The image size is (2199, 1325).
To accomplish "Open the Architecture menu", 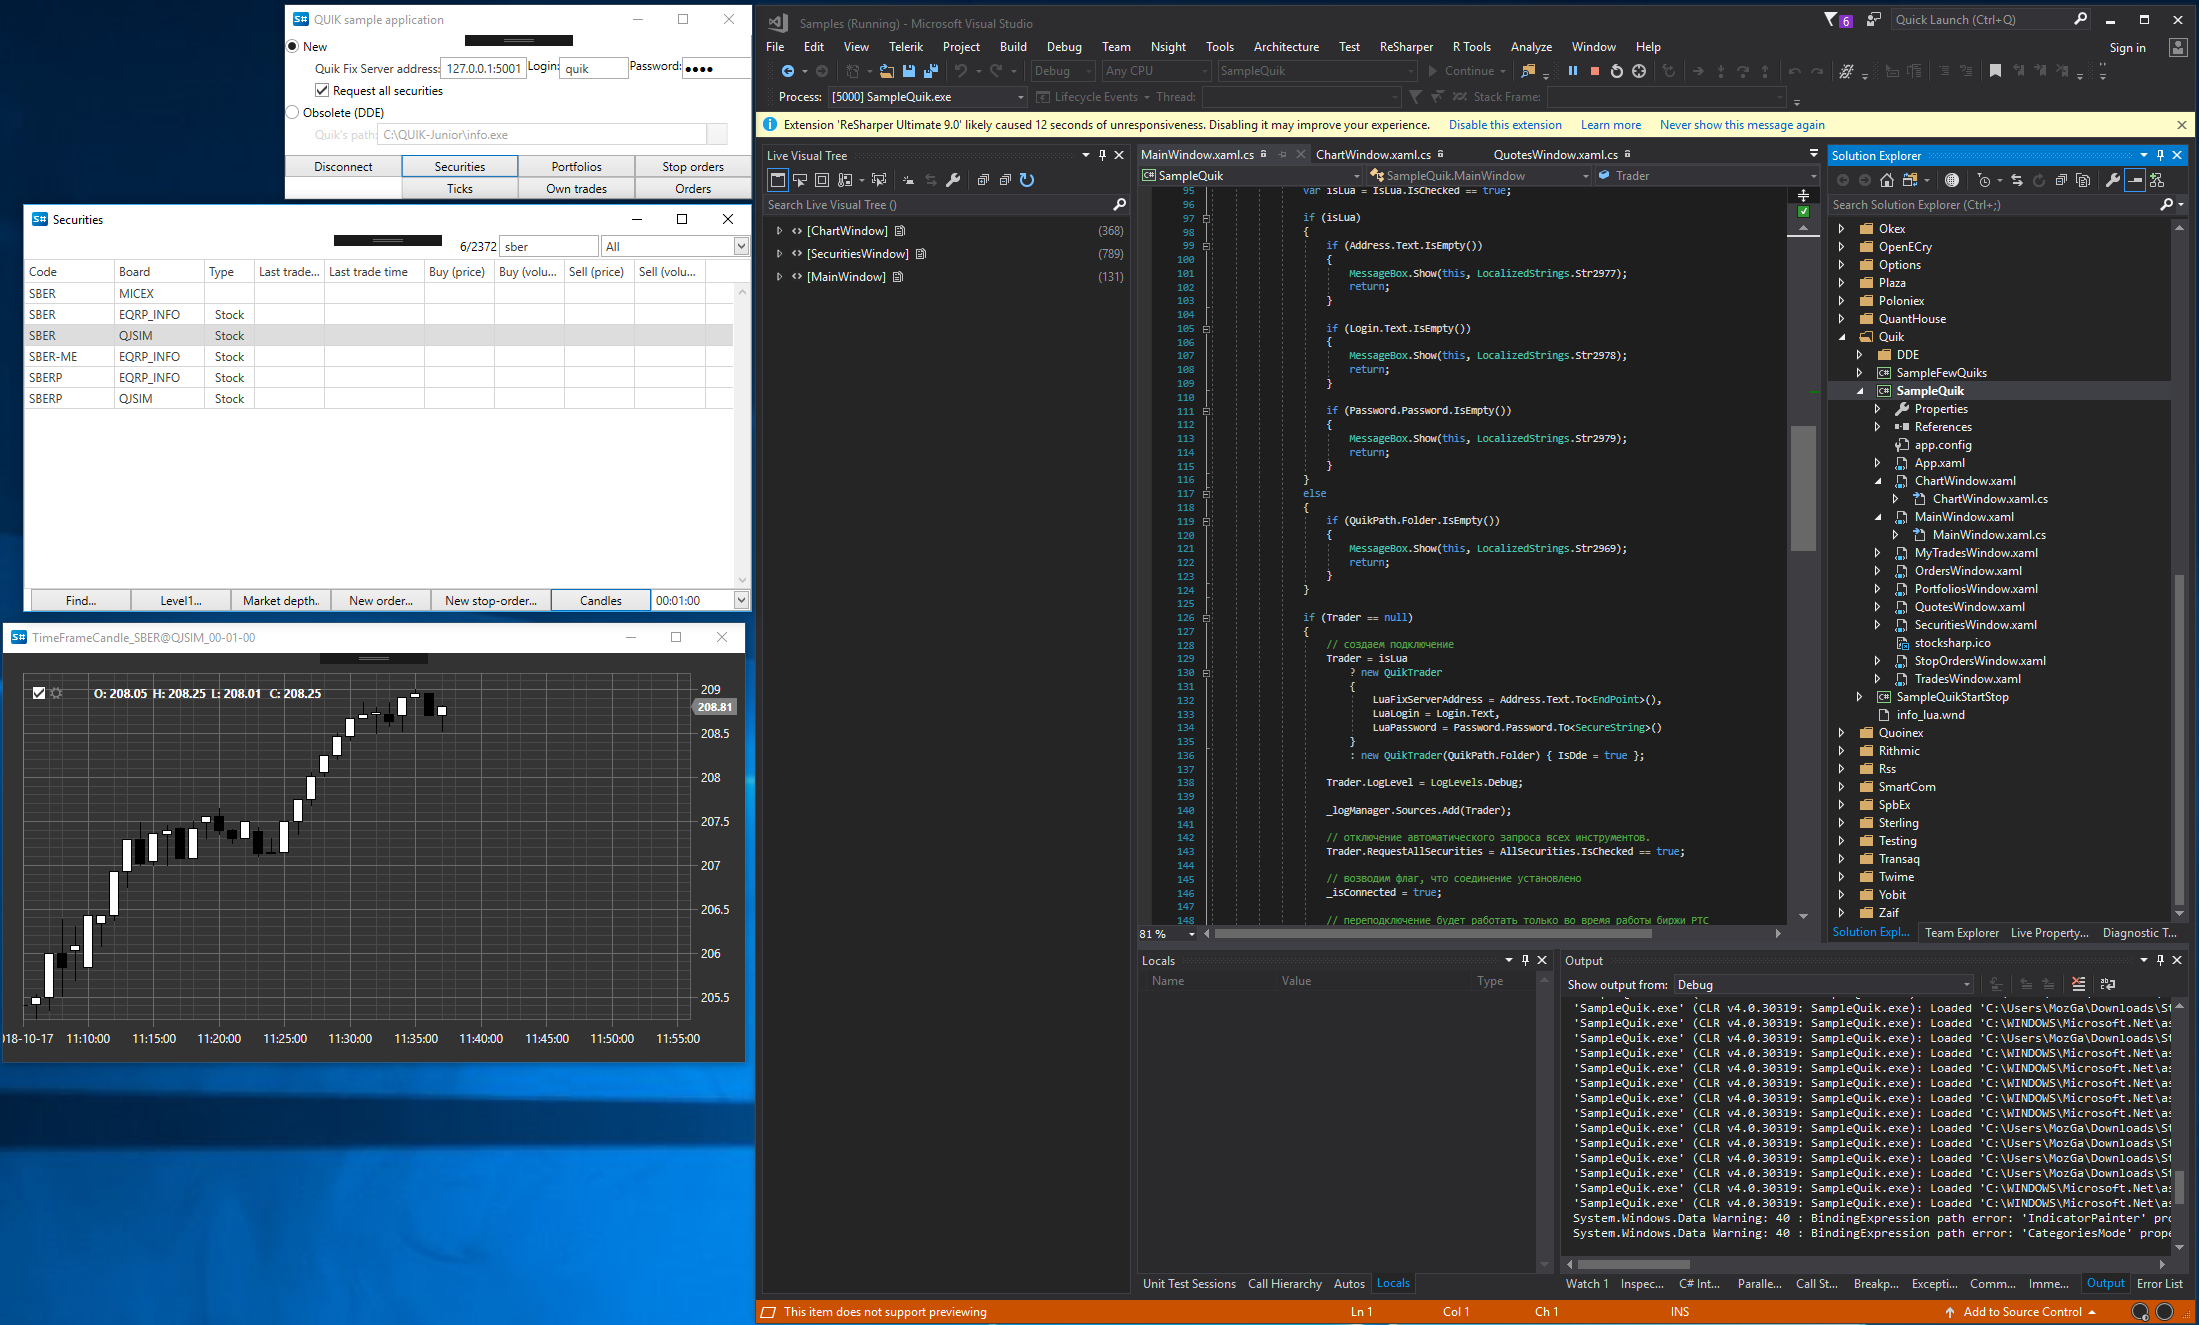I will coord(1286,47).
